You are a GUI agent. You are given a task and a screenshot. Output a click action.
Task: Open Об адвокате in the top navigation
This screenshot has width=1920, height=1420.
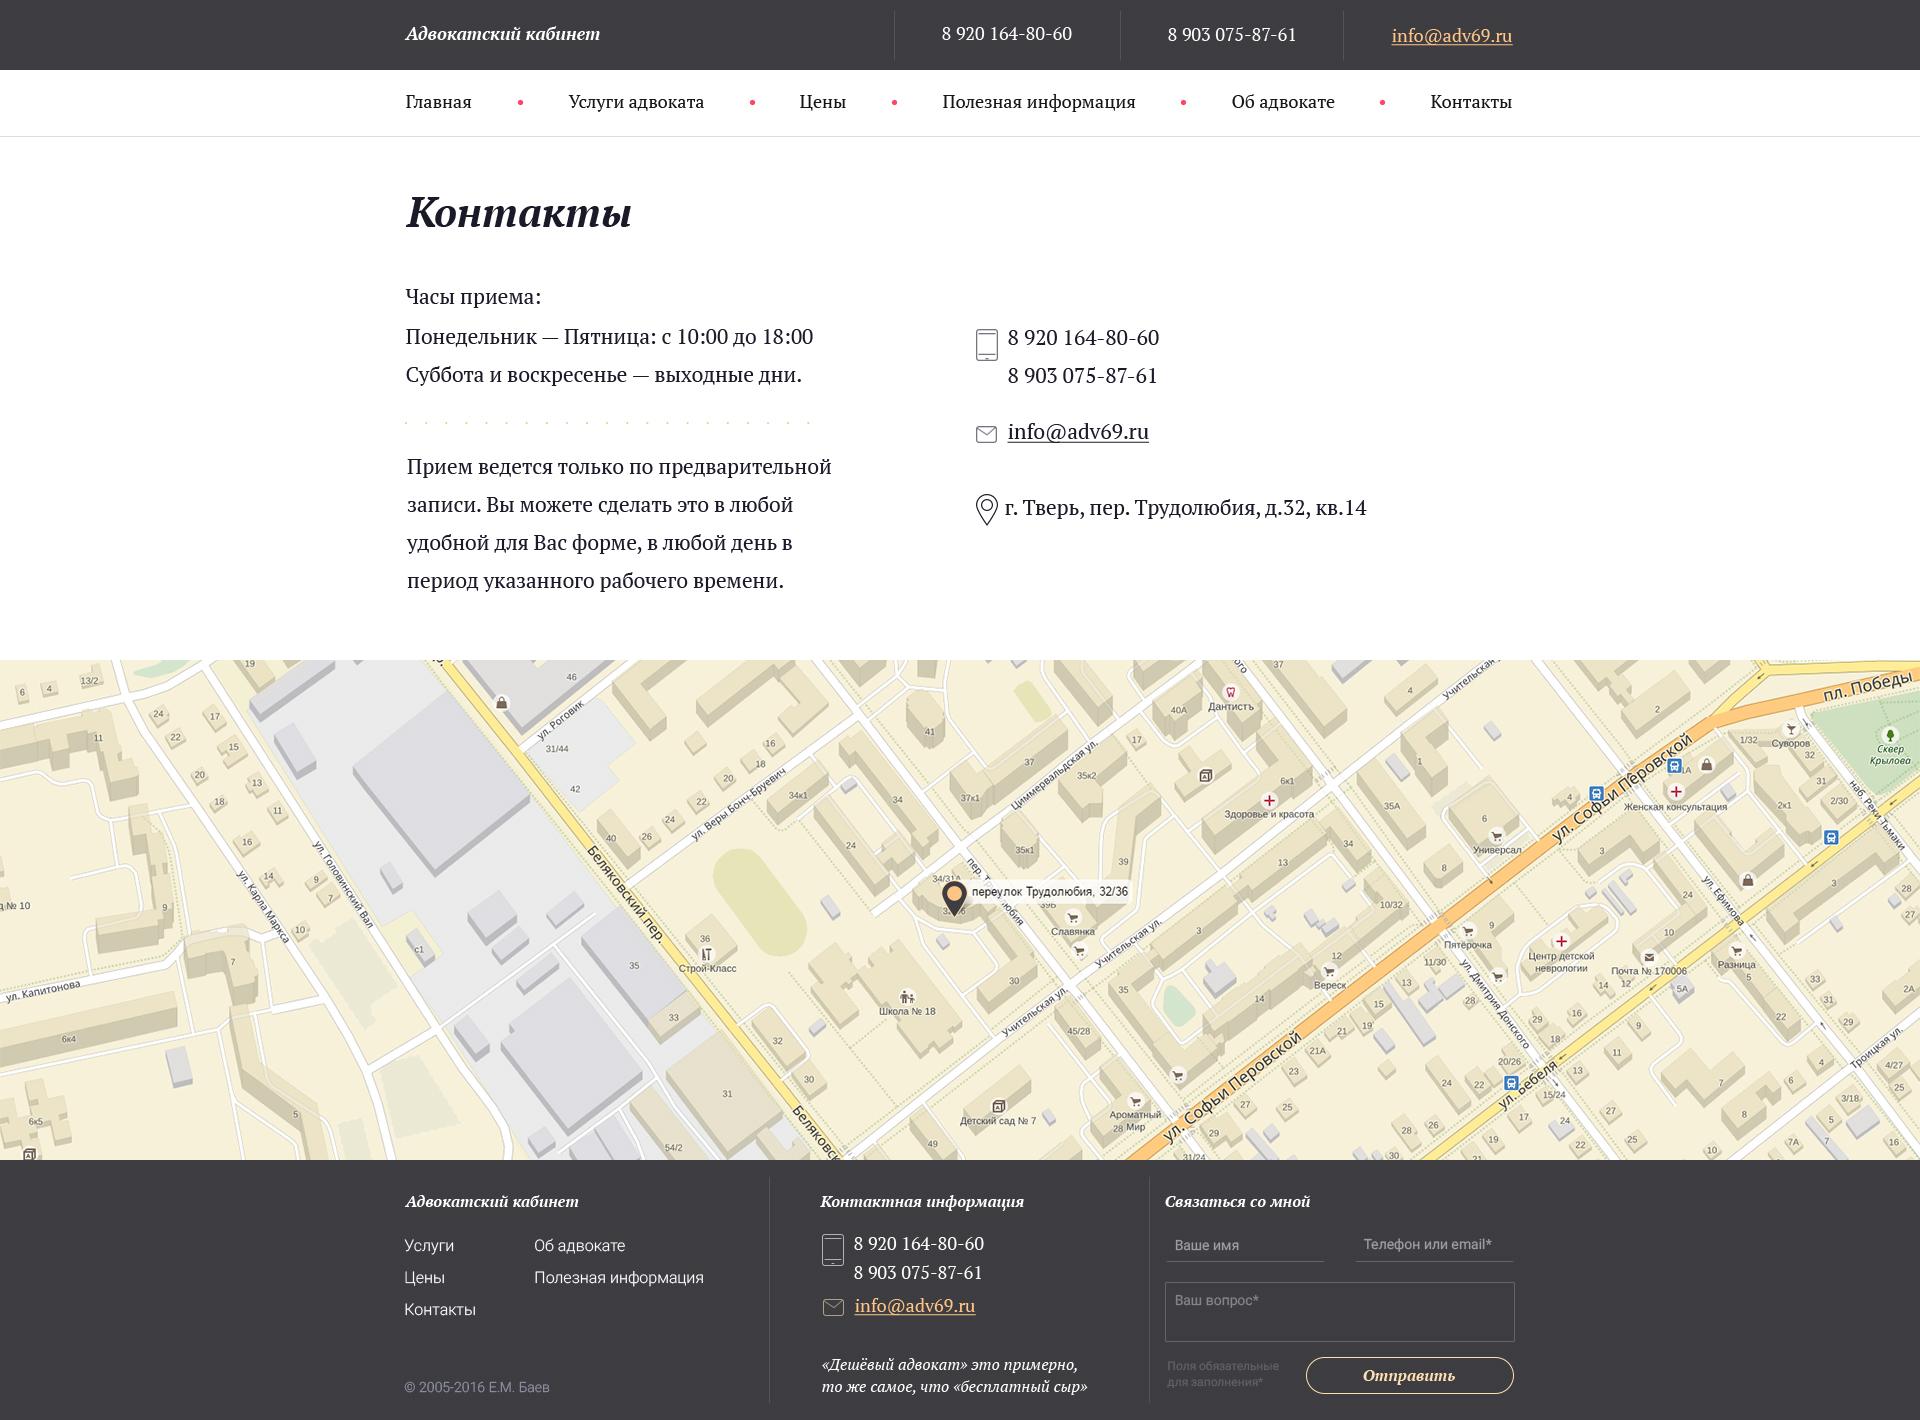click(1282, 102)
